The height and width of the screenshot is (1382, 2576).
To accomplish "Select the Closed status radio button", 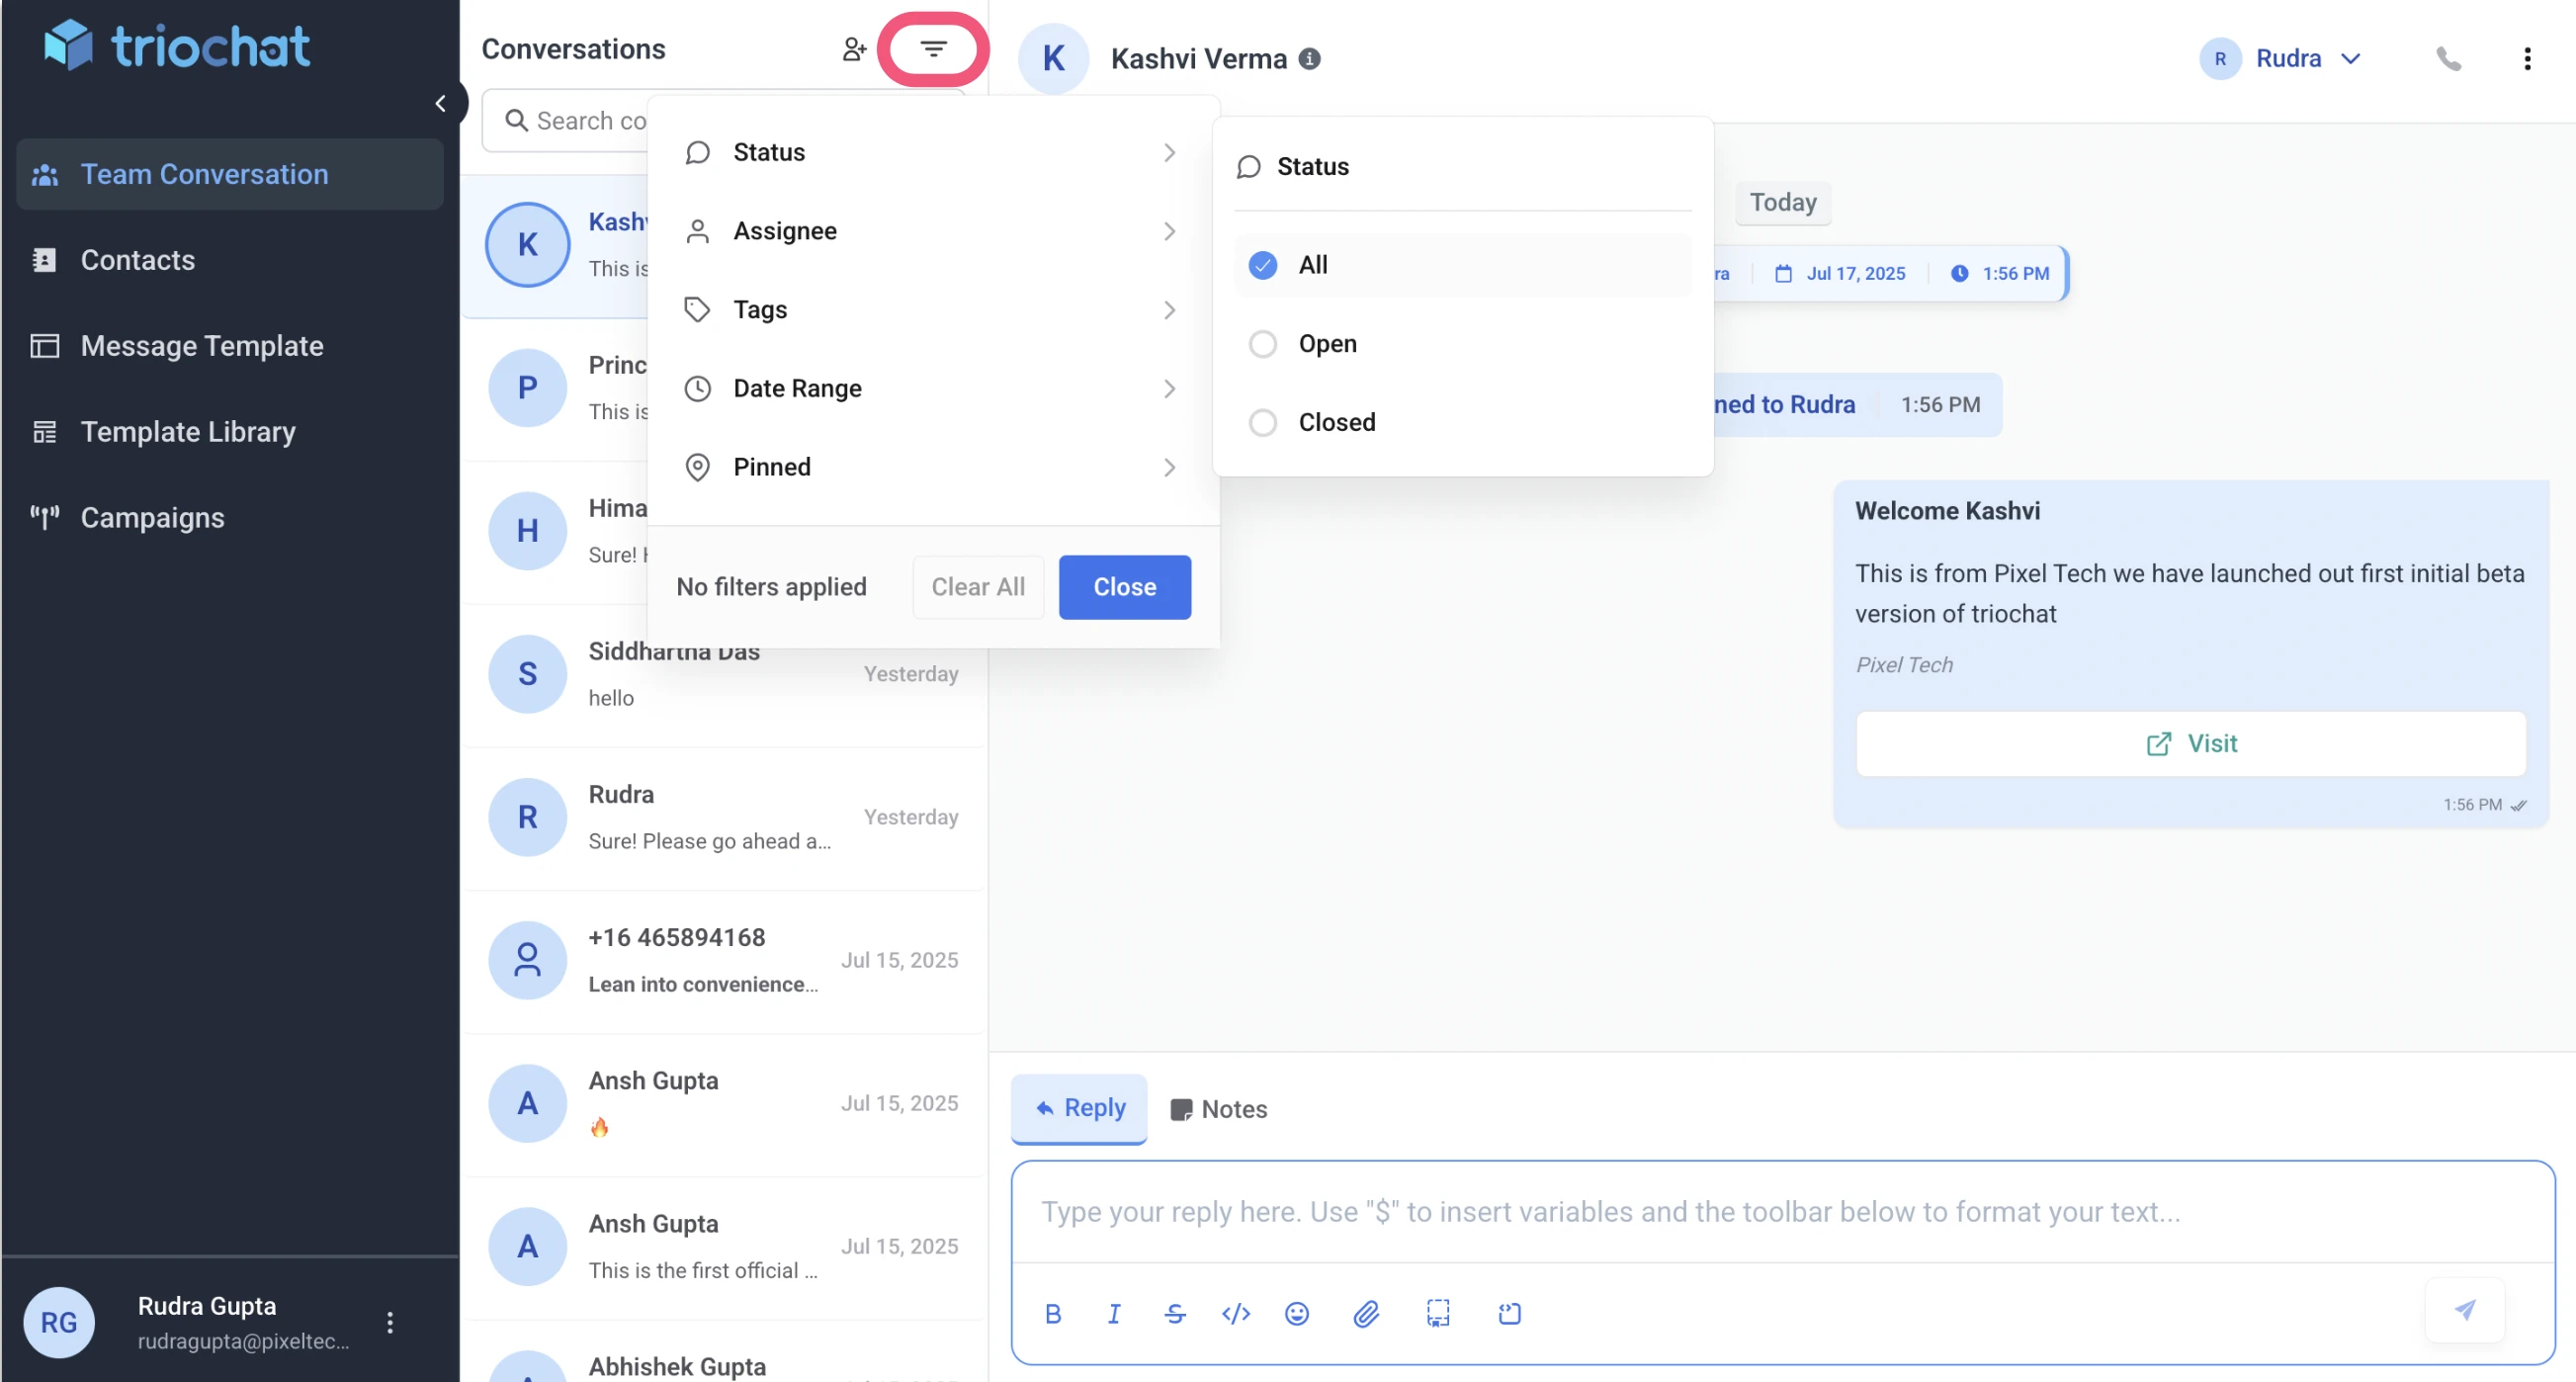I will (1263, 422).
